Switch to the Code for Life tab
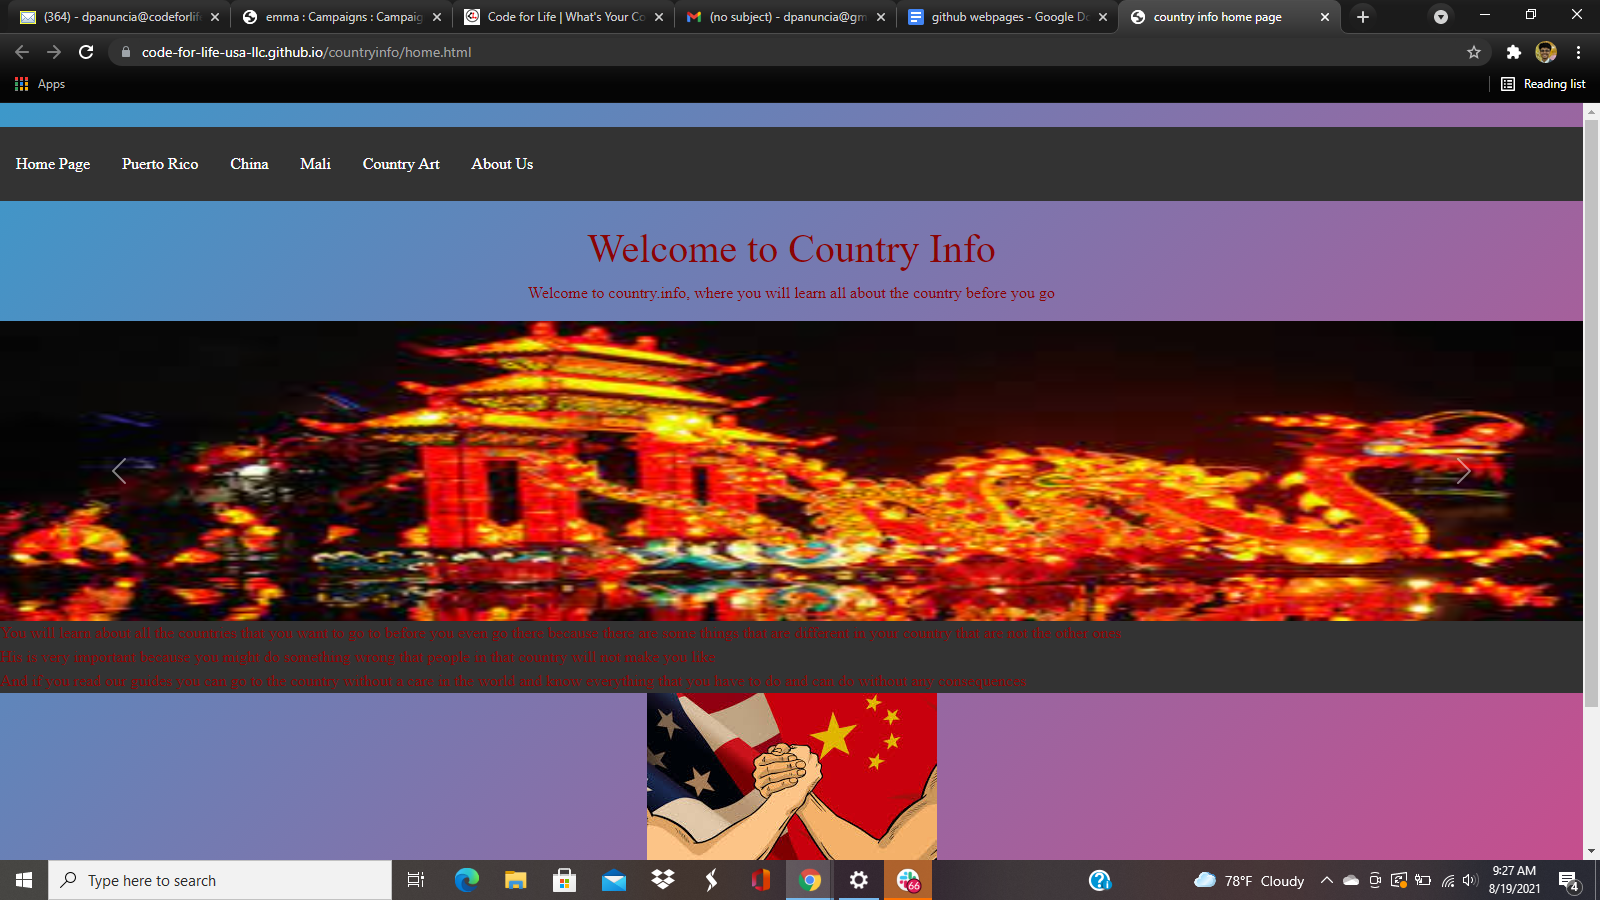Image resolution: width=1600 pixels, height=900 pixels. (x=560, y=17)
